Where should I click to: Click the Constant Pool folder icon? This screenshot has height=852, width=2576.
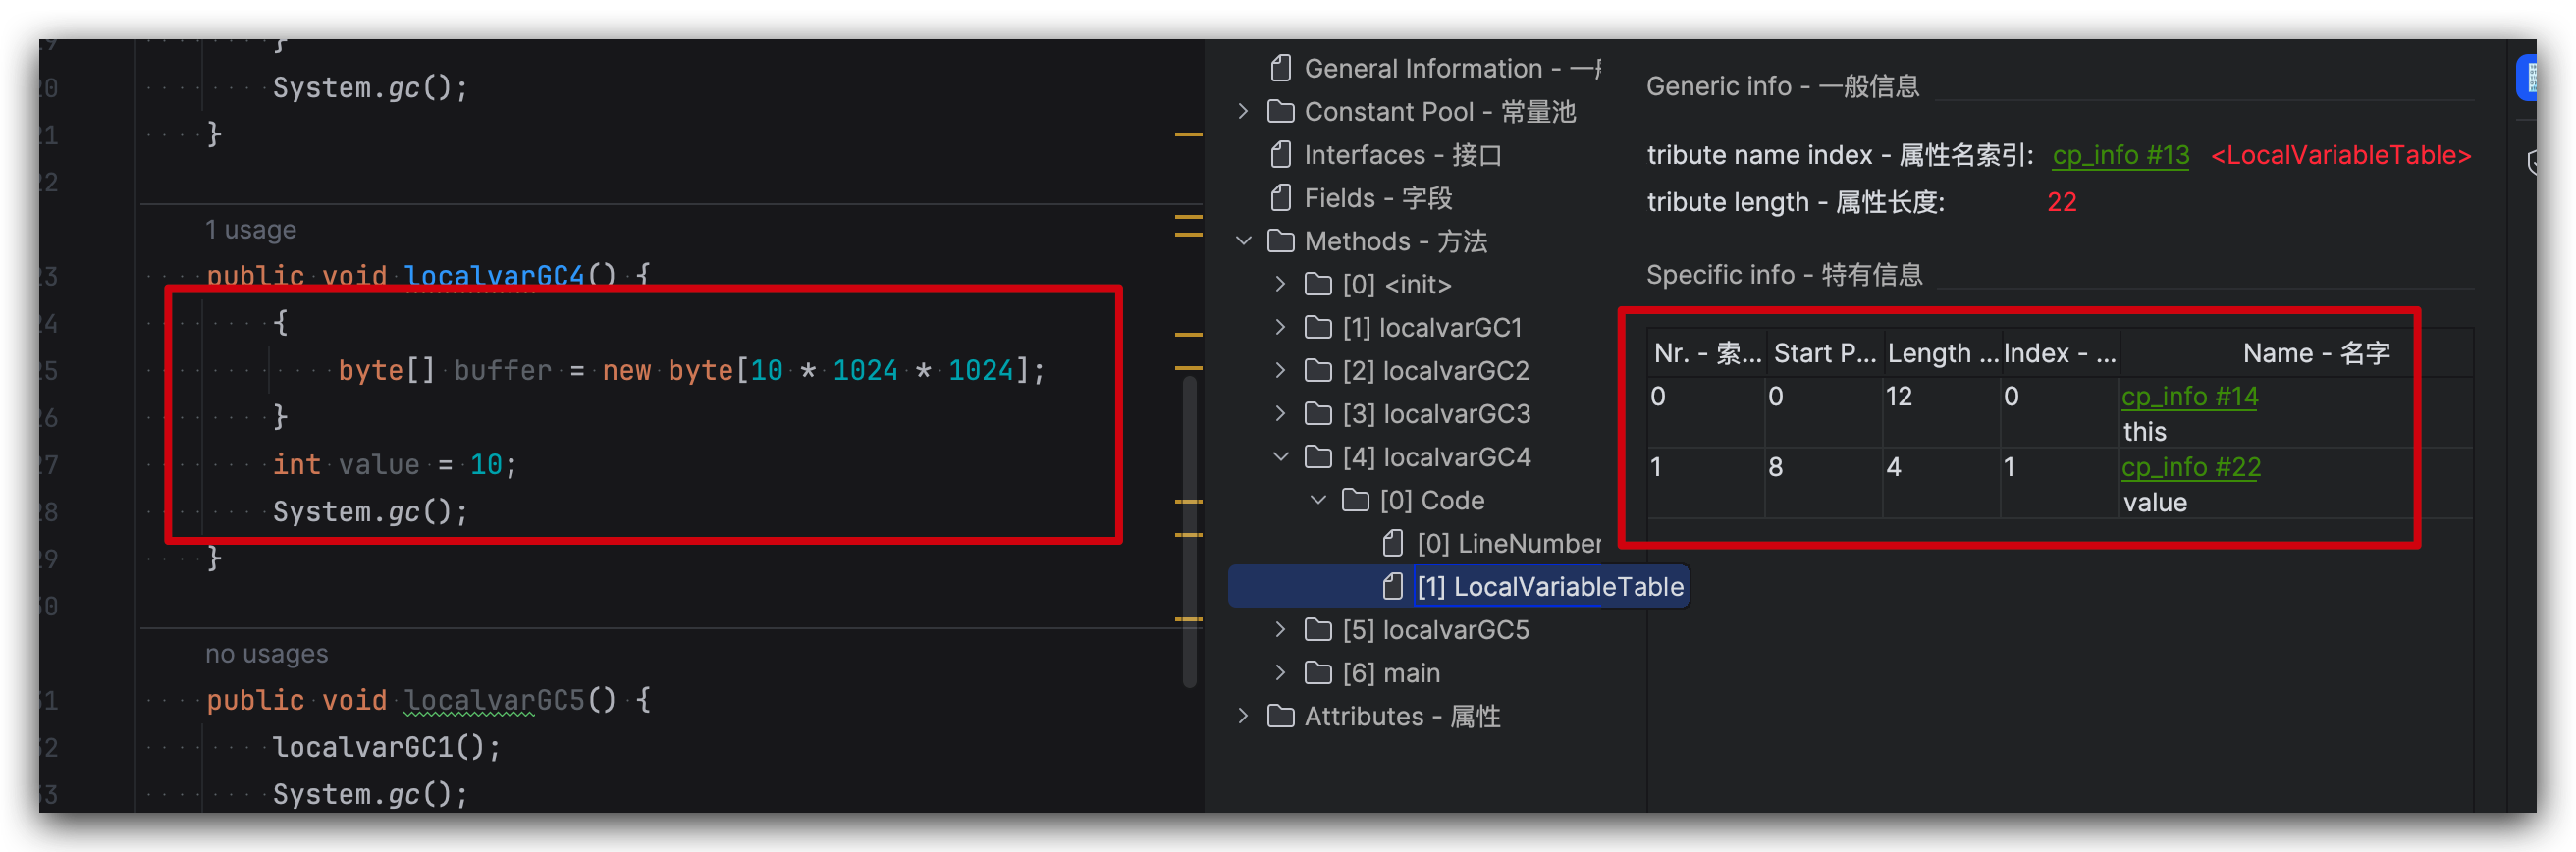click(1281, 111)
